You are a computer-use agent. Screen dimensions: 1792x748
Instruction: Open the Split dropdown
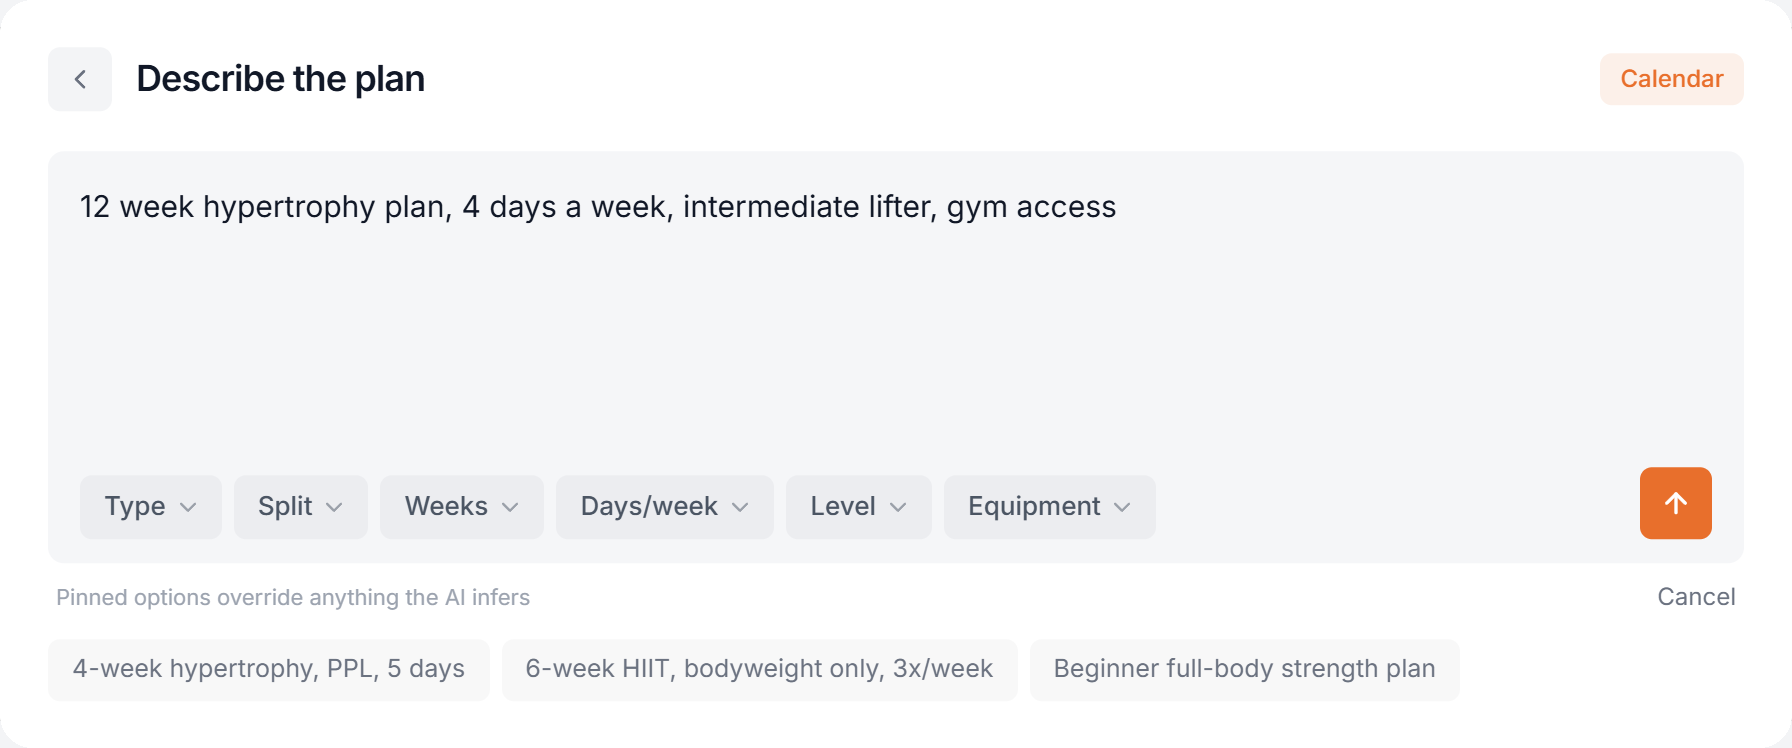pos(301,507)
